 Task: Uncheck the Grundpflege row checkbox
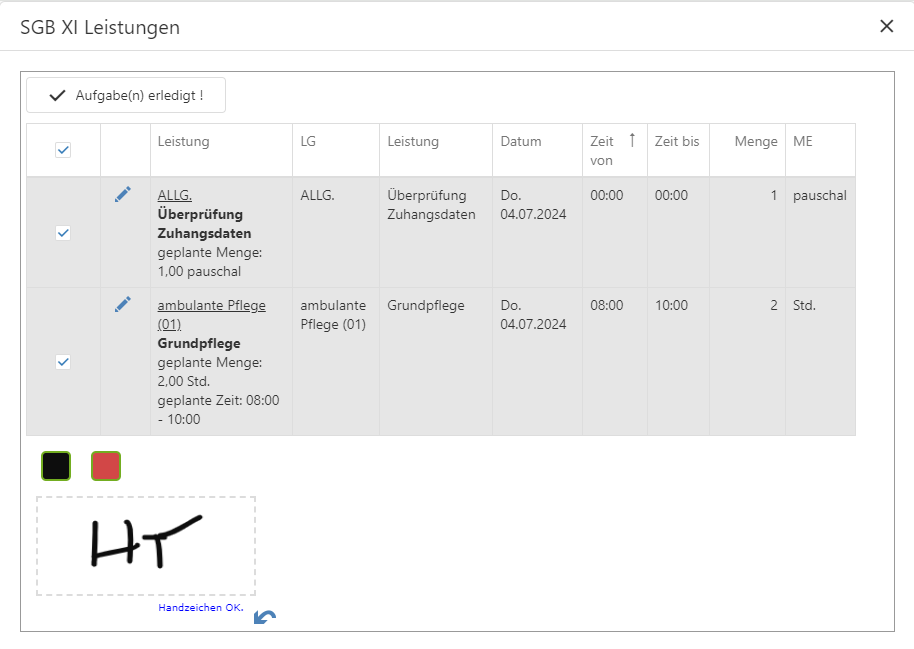(x=63, y=362)
